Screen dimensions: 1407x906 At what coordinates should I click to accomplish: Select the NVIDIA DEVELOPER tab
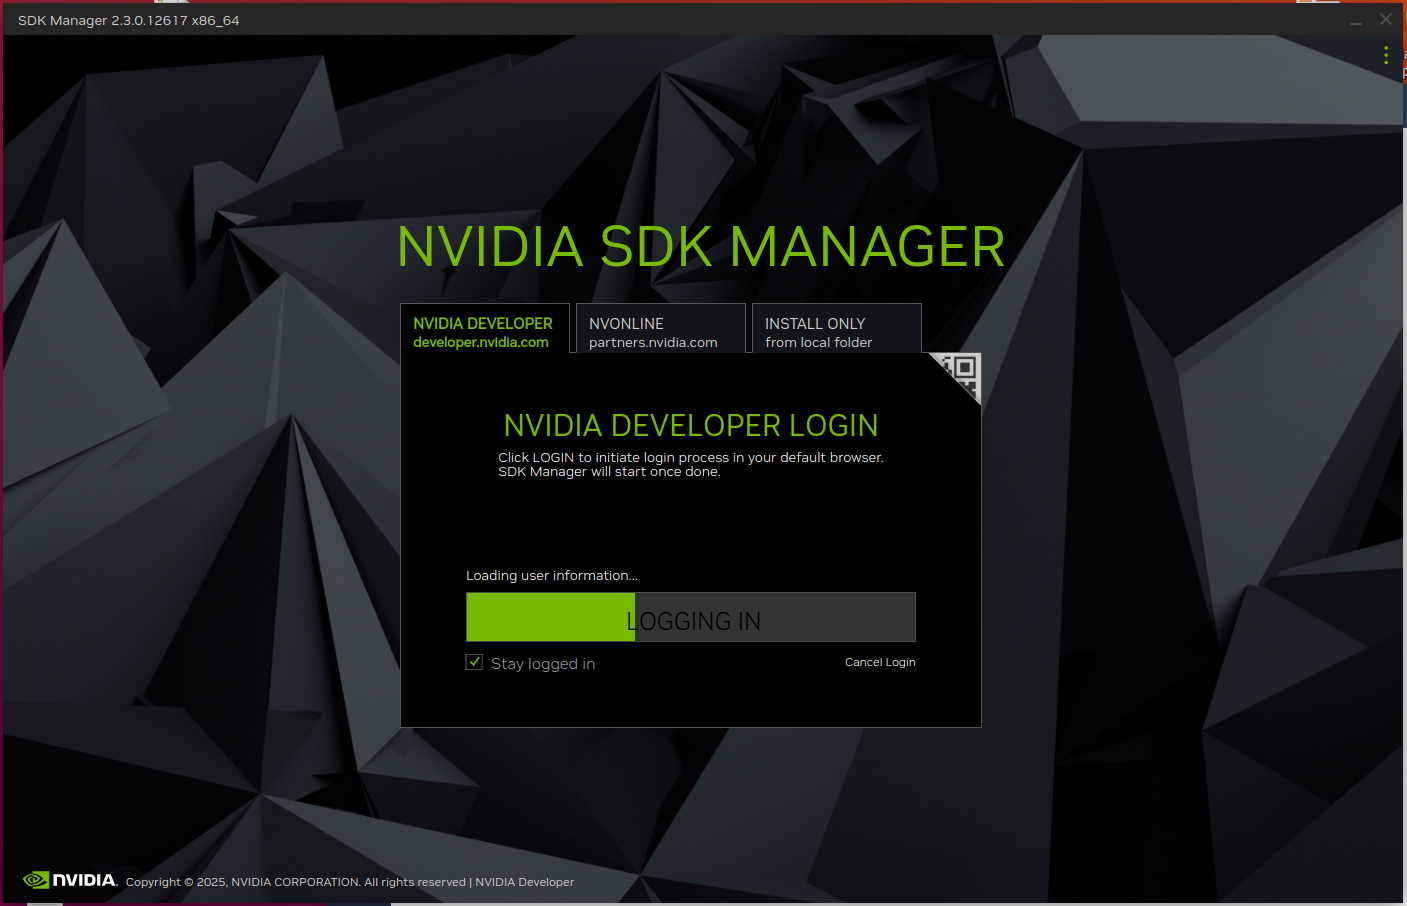[485, 329]
